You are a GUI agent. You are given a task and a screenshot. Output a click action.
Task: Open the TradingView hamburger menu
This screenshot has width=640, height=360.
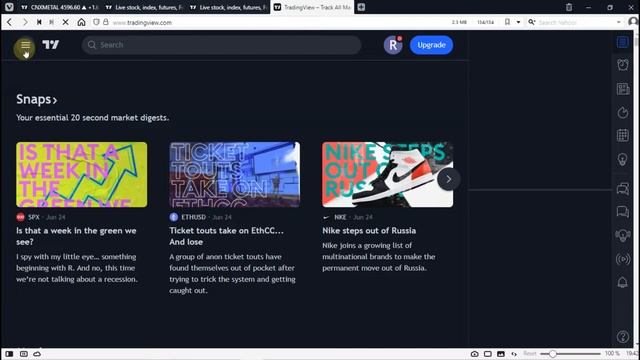[25, 46]
